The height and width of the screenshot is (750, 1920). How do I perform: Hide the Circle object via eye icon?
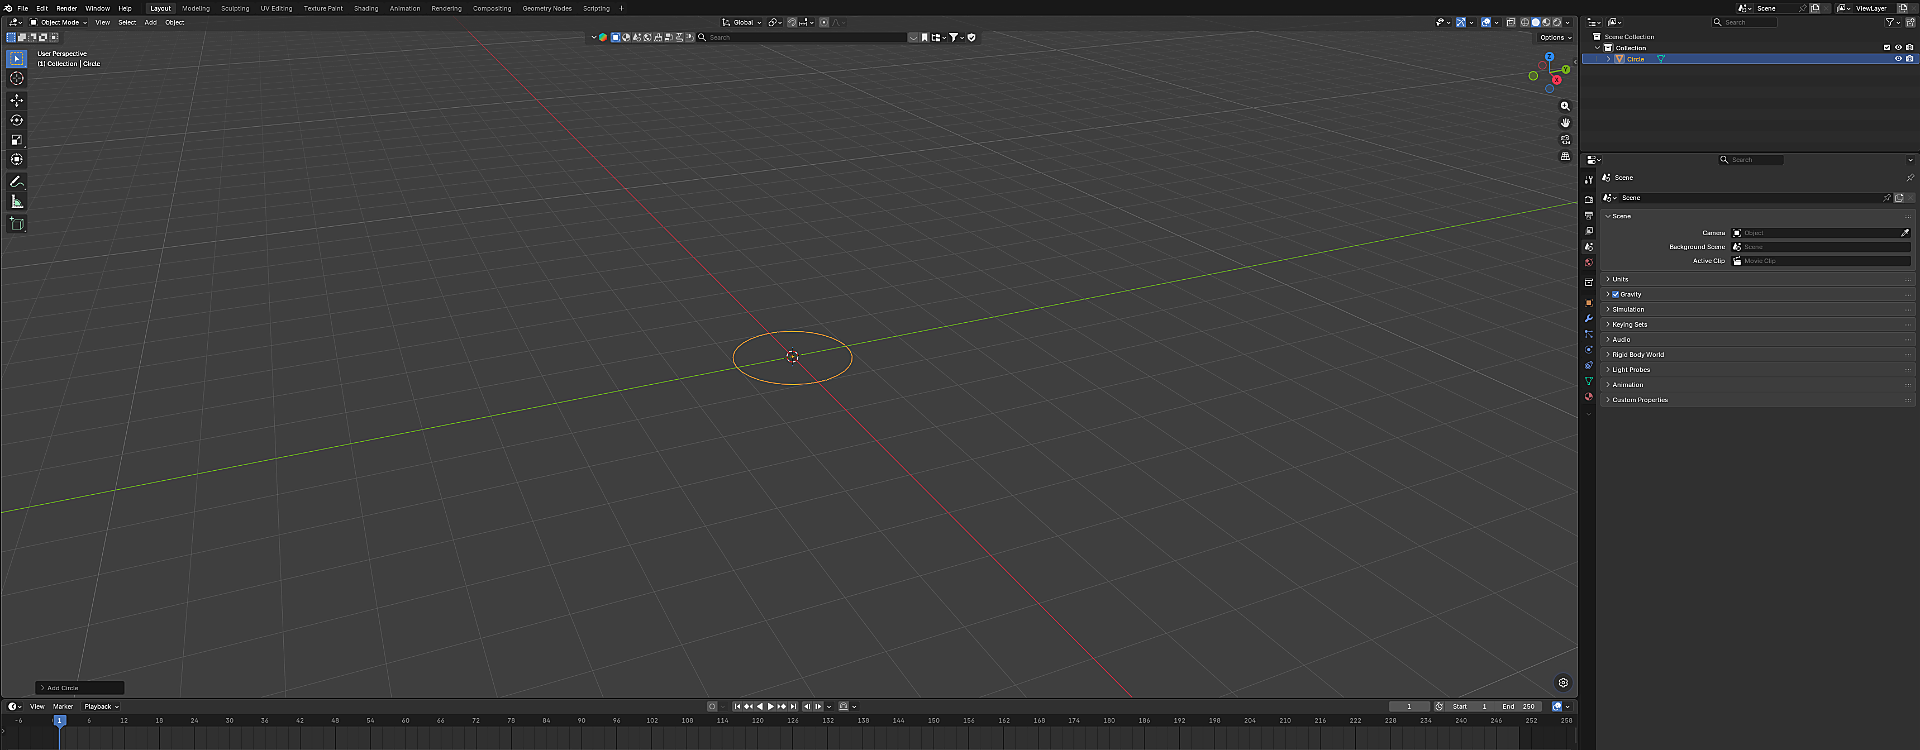(1898, 59)
